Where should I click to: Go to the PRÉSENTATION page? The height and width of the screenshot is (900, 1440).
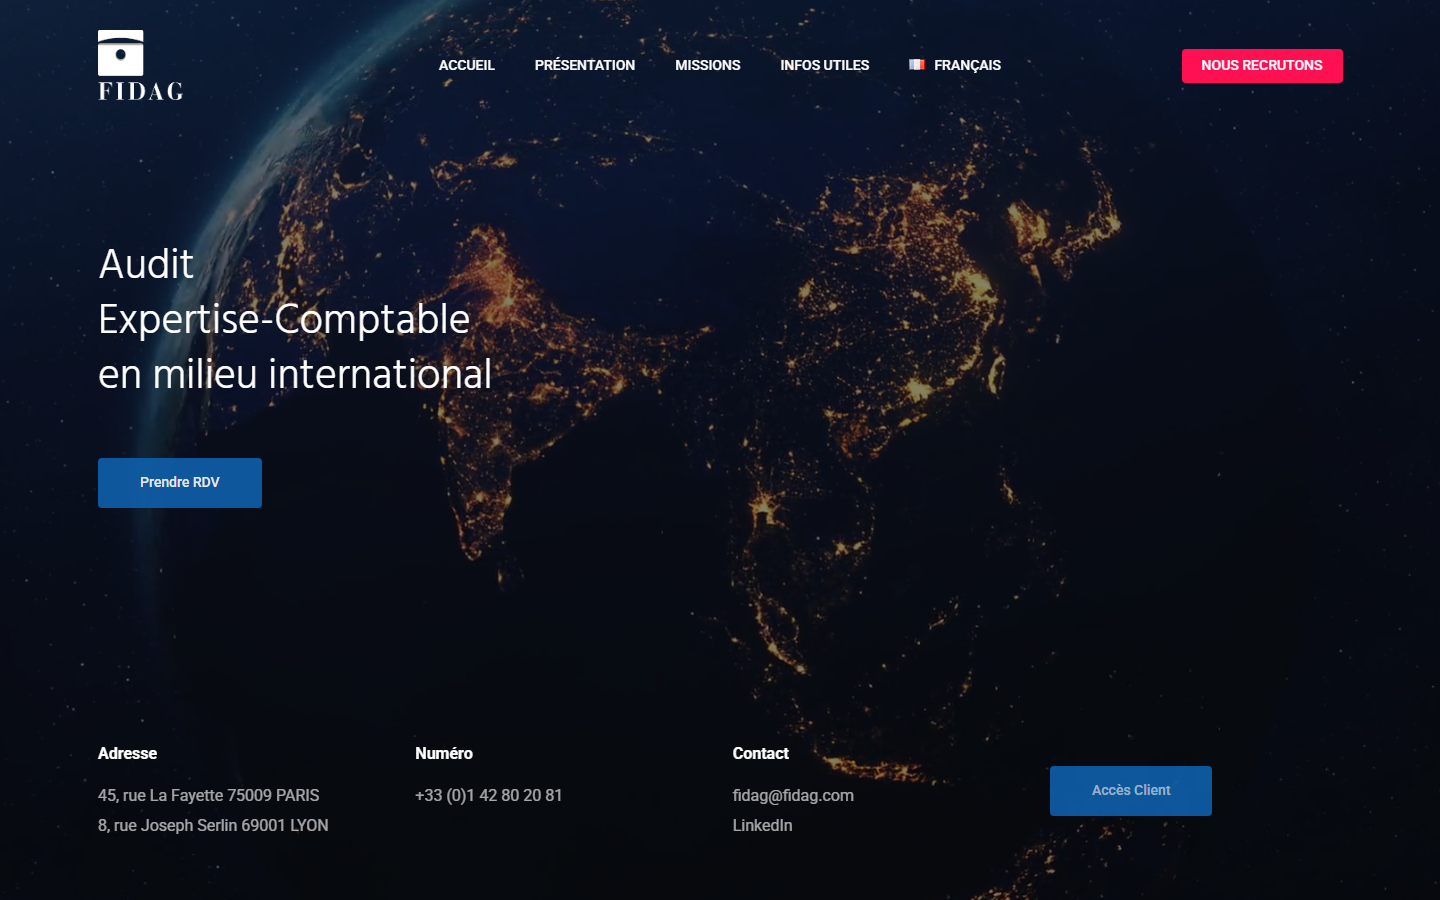tap(584, 65)
